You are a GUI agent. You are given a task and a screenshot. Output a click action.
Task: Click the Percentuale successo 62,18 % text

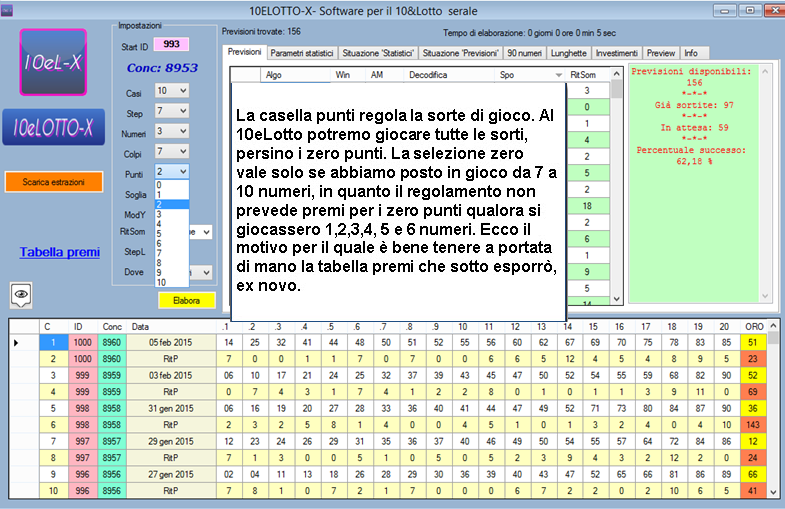pos(692,156)
